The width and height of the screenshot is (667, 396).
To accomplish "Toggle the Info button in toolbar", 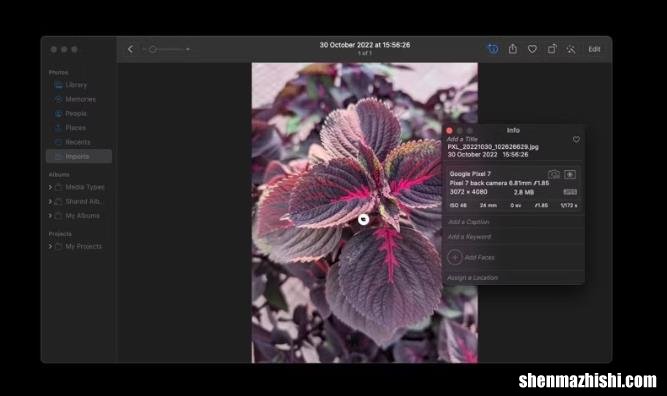I will (493, 49).
